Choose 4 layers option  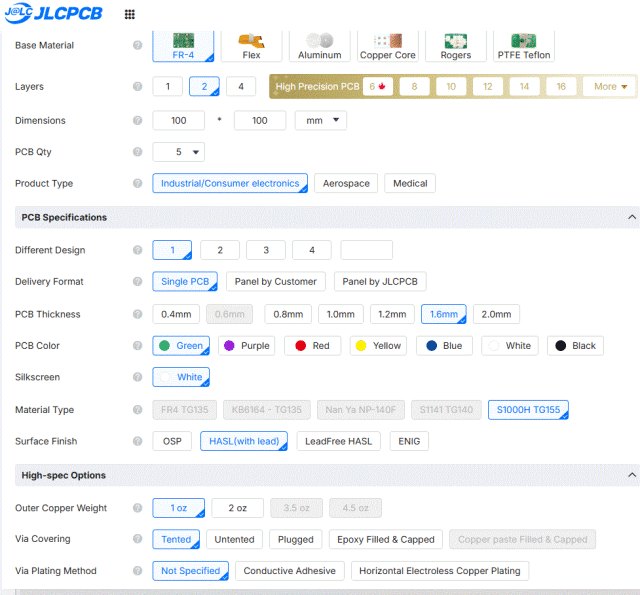coord(241,87)
